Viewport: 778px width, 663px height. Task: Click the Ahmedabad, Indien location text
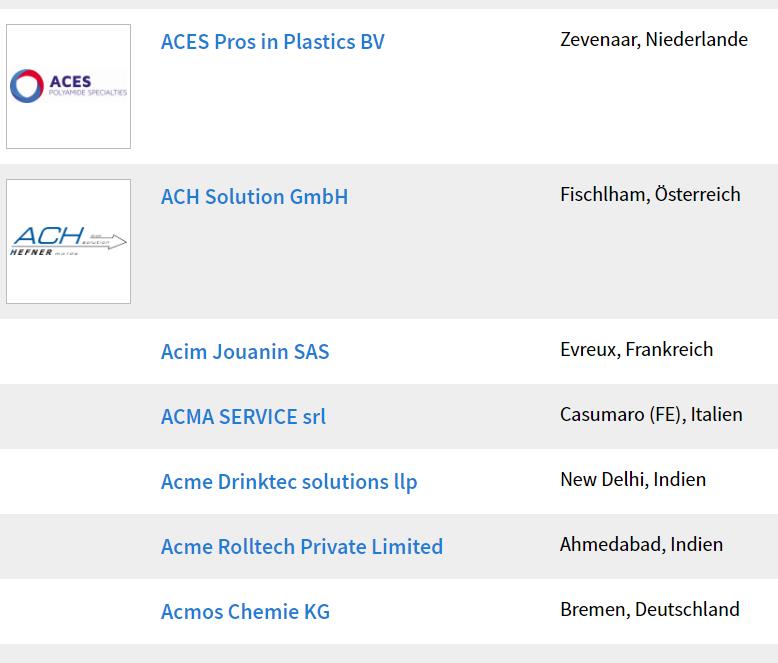tap(641, 544)
